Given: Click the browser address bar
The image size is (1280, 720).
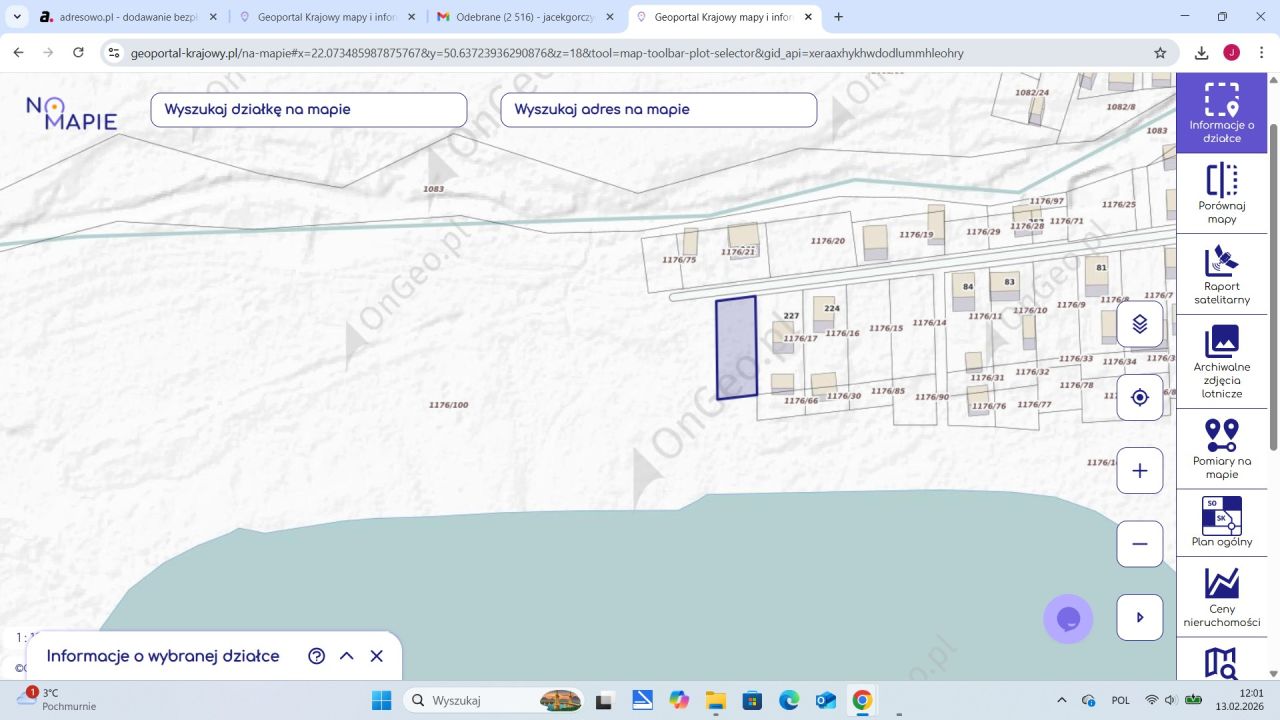Looking at the screenshot, I should tap(640, 53).
